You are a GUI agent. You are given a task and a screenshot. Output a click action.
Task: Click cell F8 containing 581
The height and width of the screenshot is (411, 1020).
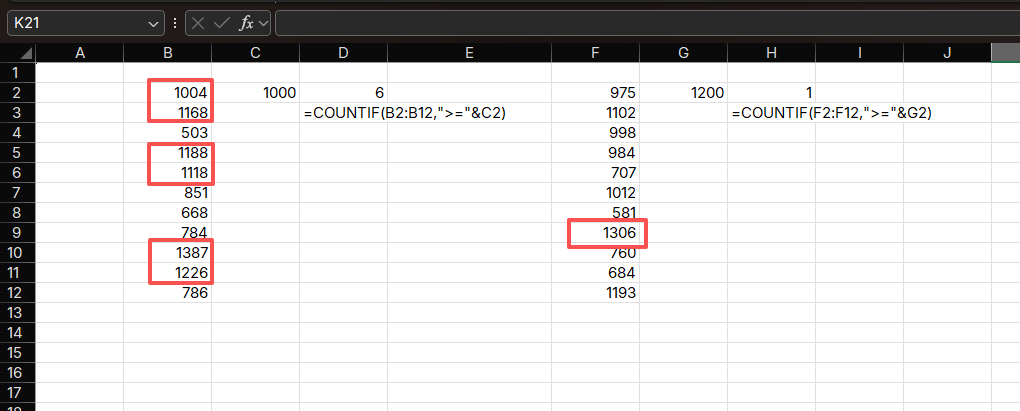(595, 213)
